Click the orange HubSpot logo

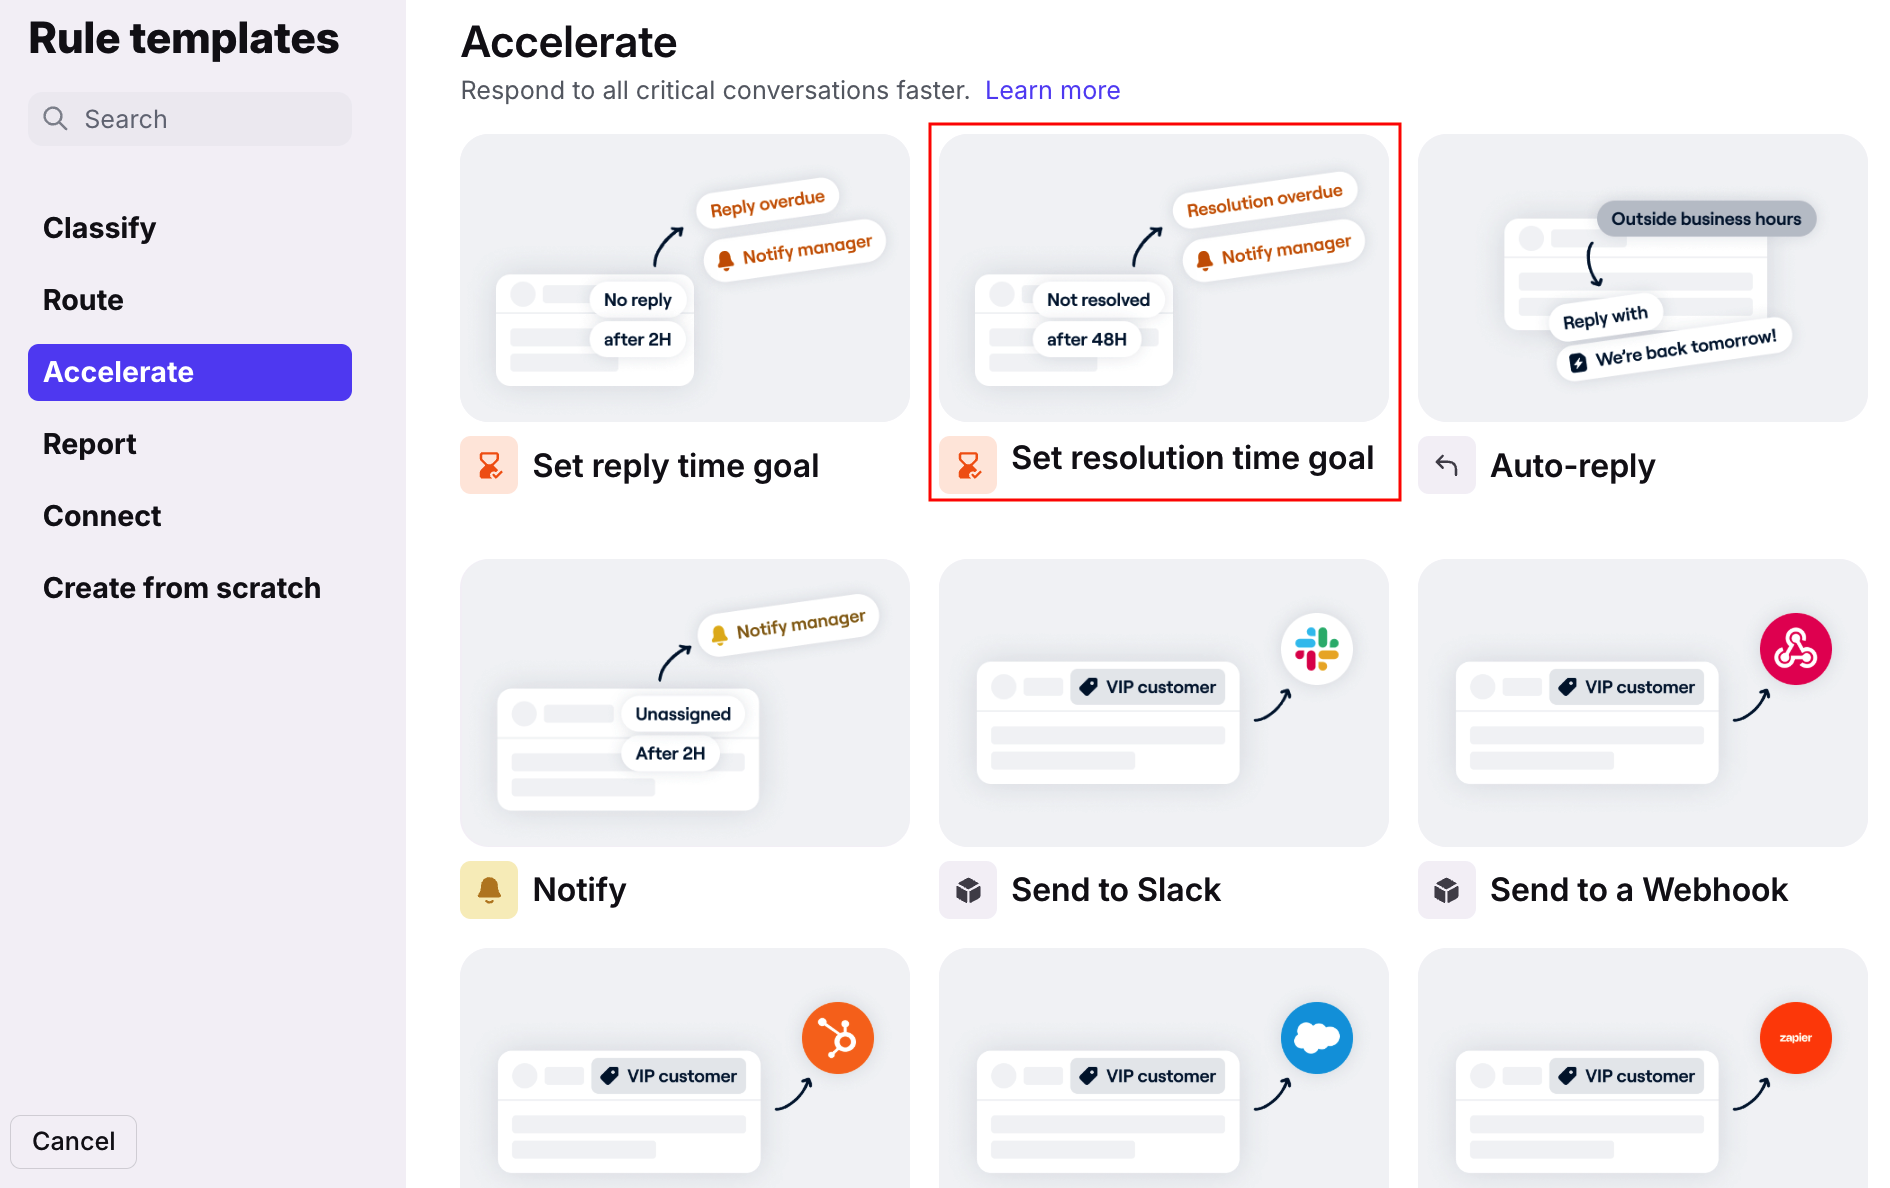coord(838,1038)
